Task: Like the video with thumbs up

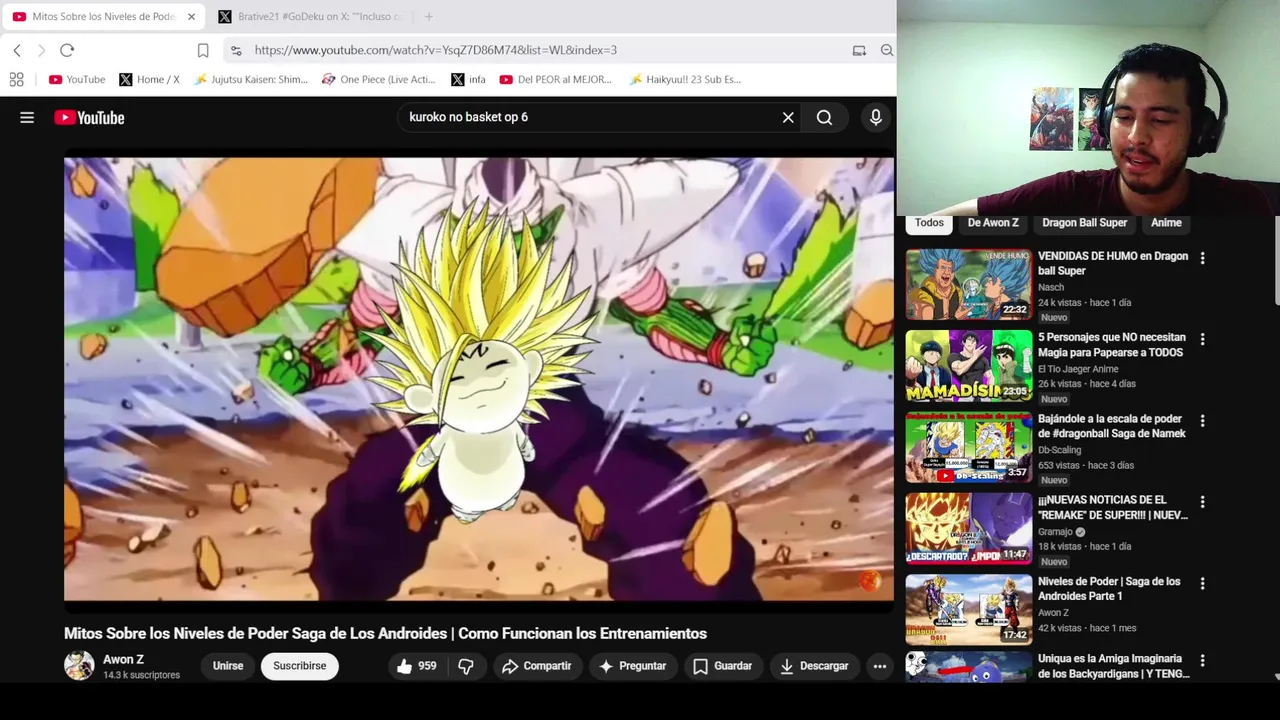Action: coord(417,666)
